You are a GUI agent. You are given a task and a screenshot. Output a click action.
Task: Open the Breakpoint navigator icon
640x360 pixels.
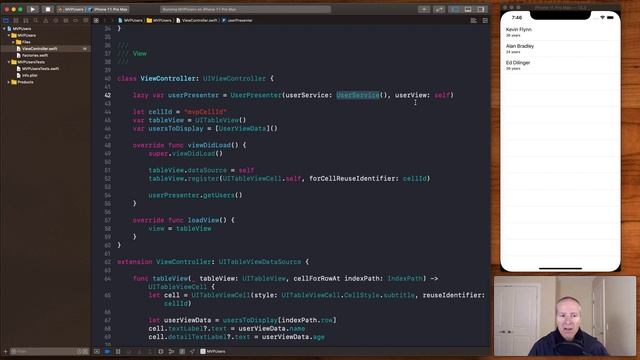(76, 20)
